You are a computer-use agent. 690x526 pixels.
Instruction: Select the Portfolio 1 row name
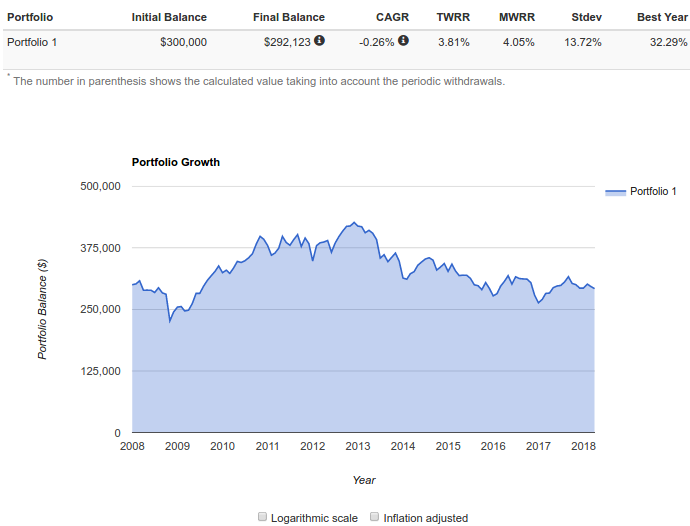(32, 42)
